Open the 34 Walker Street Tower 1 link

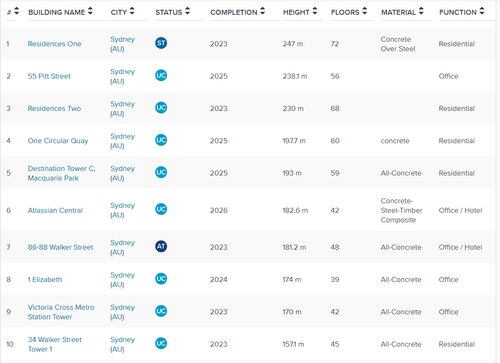55,344
